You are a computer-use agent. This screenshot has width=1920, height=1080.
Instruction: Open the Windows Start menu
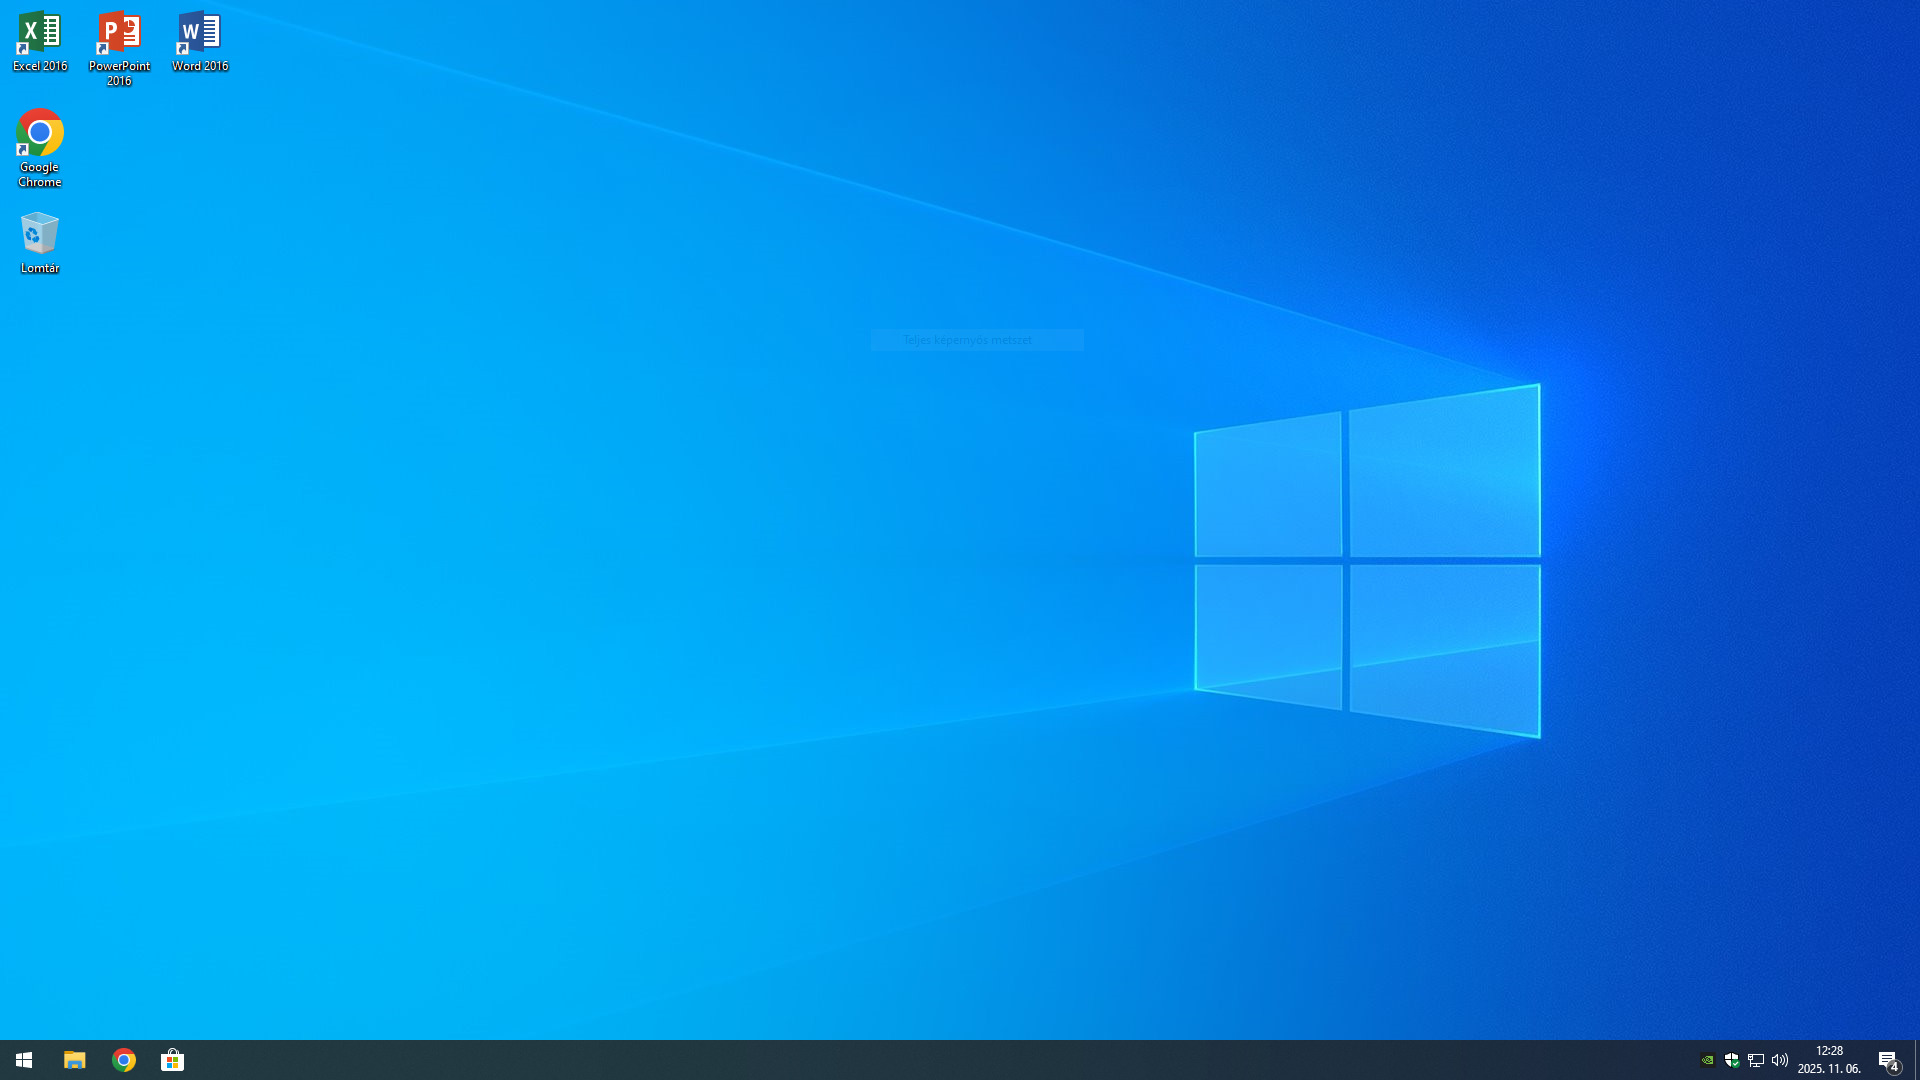pos(24,1060)
